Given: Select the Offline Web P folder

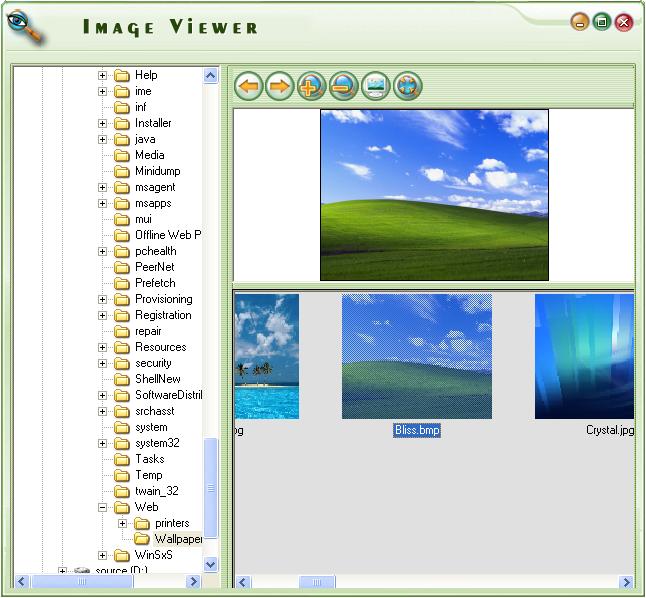Looking at the screenshot, I should pos(168,235).
